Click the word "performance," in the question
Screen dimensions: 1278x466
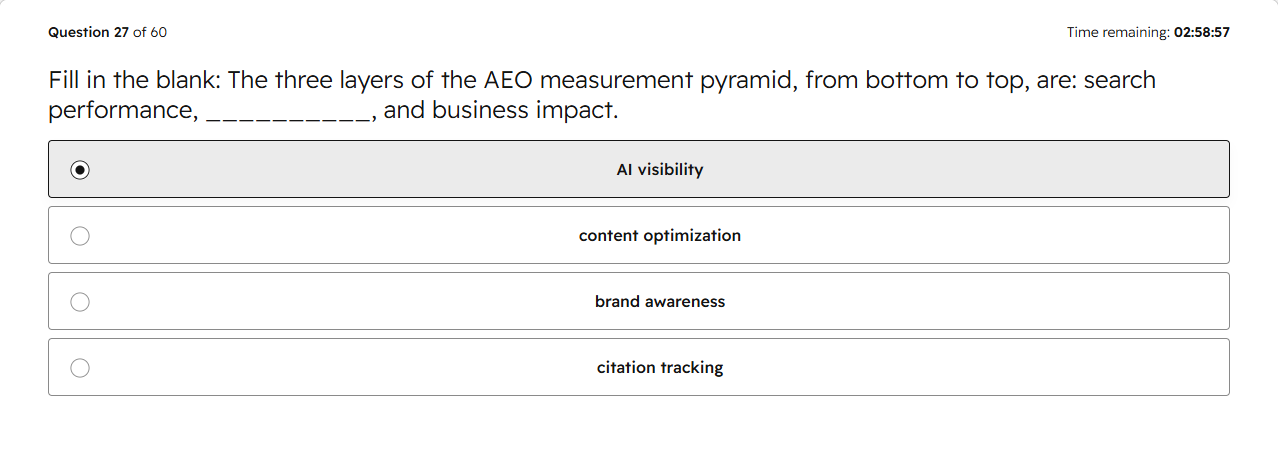tap(123, 110)
